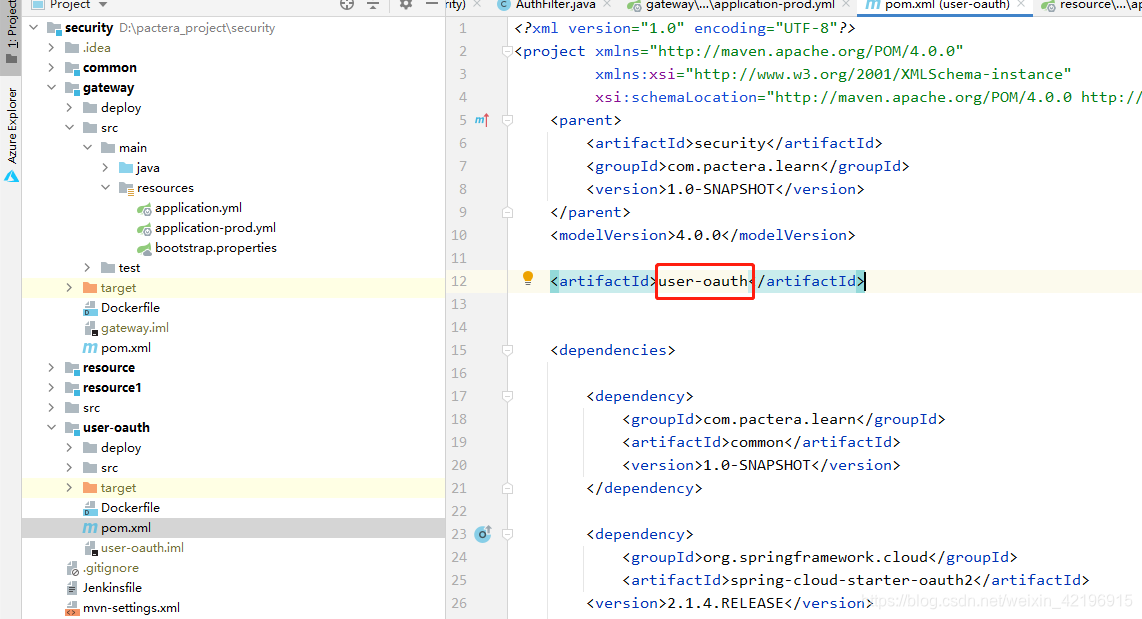Open the 1: Project tool window button

(12, 33)
